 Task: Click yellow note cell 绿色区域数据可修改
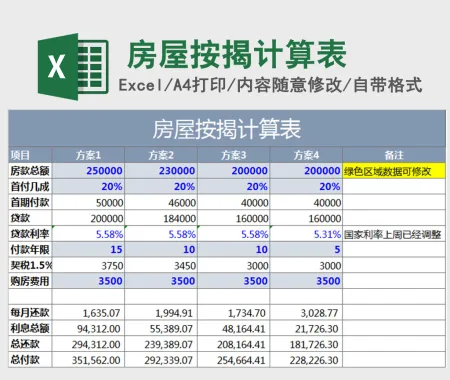pyautogui.click(x=394, y=171)
